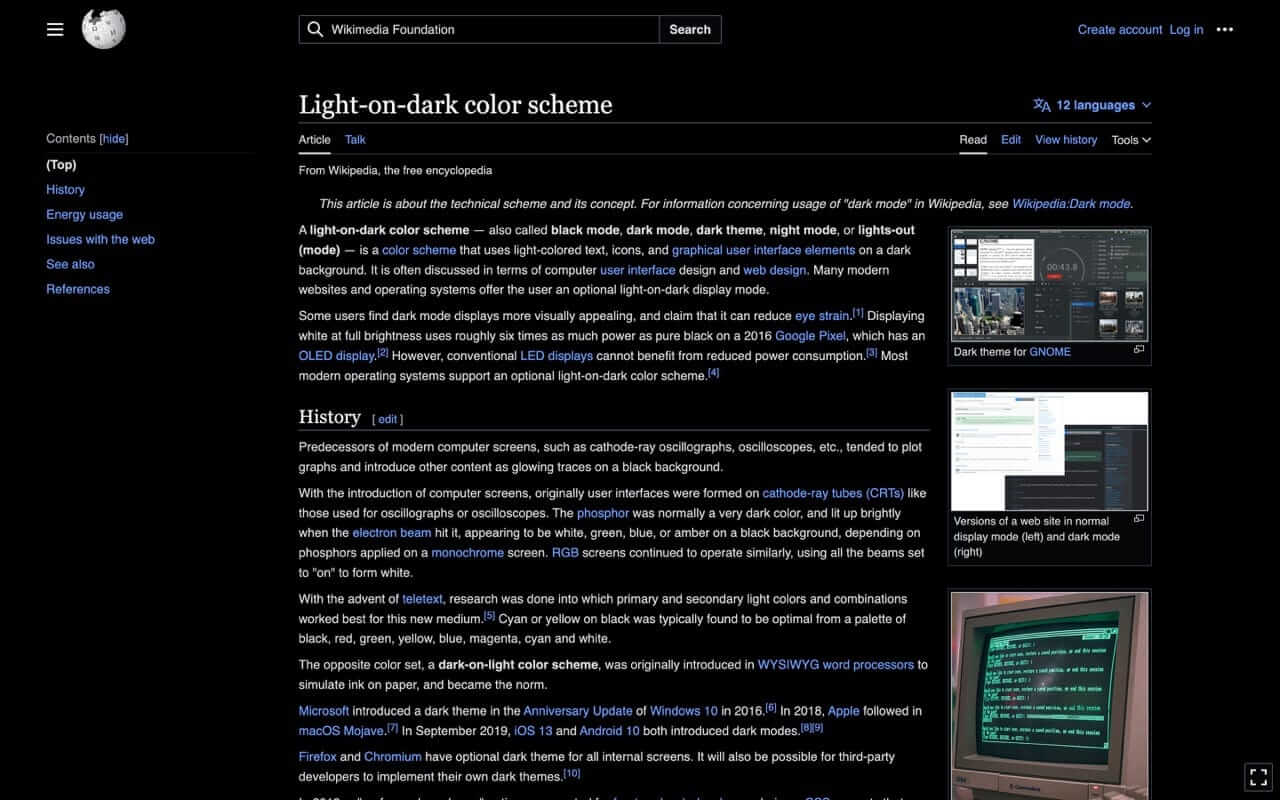Click the Wikipedia globe logo
This screenshot has width=1280, height=800.
103,29
